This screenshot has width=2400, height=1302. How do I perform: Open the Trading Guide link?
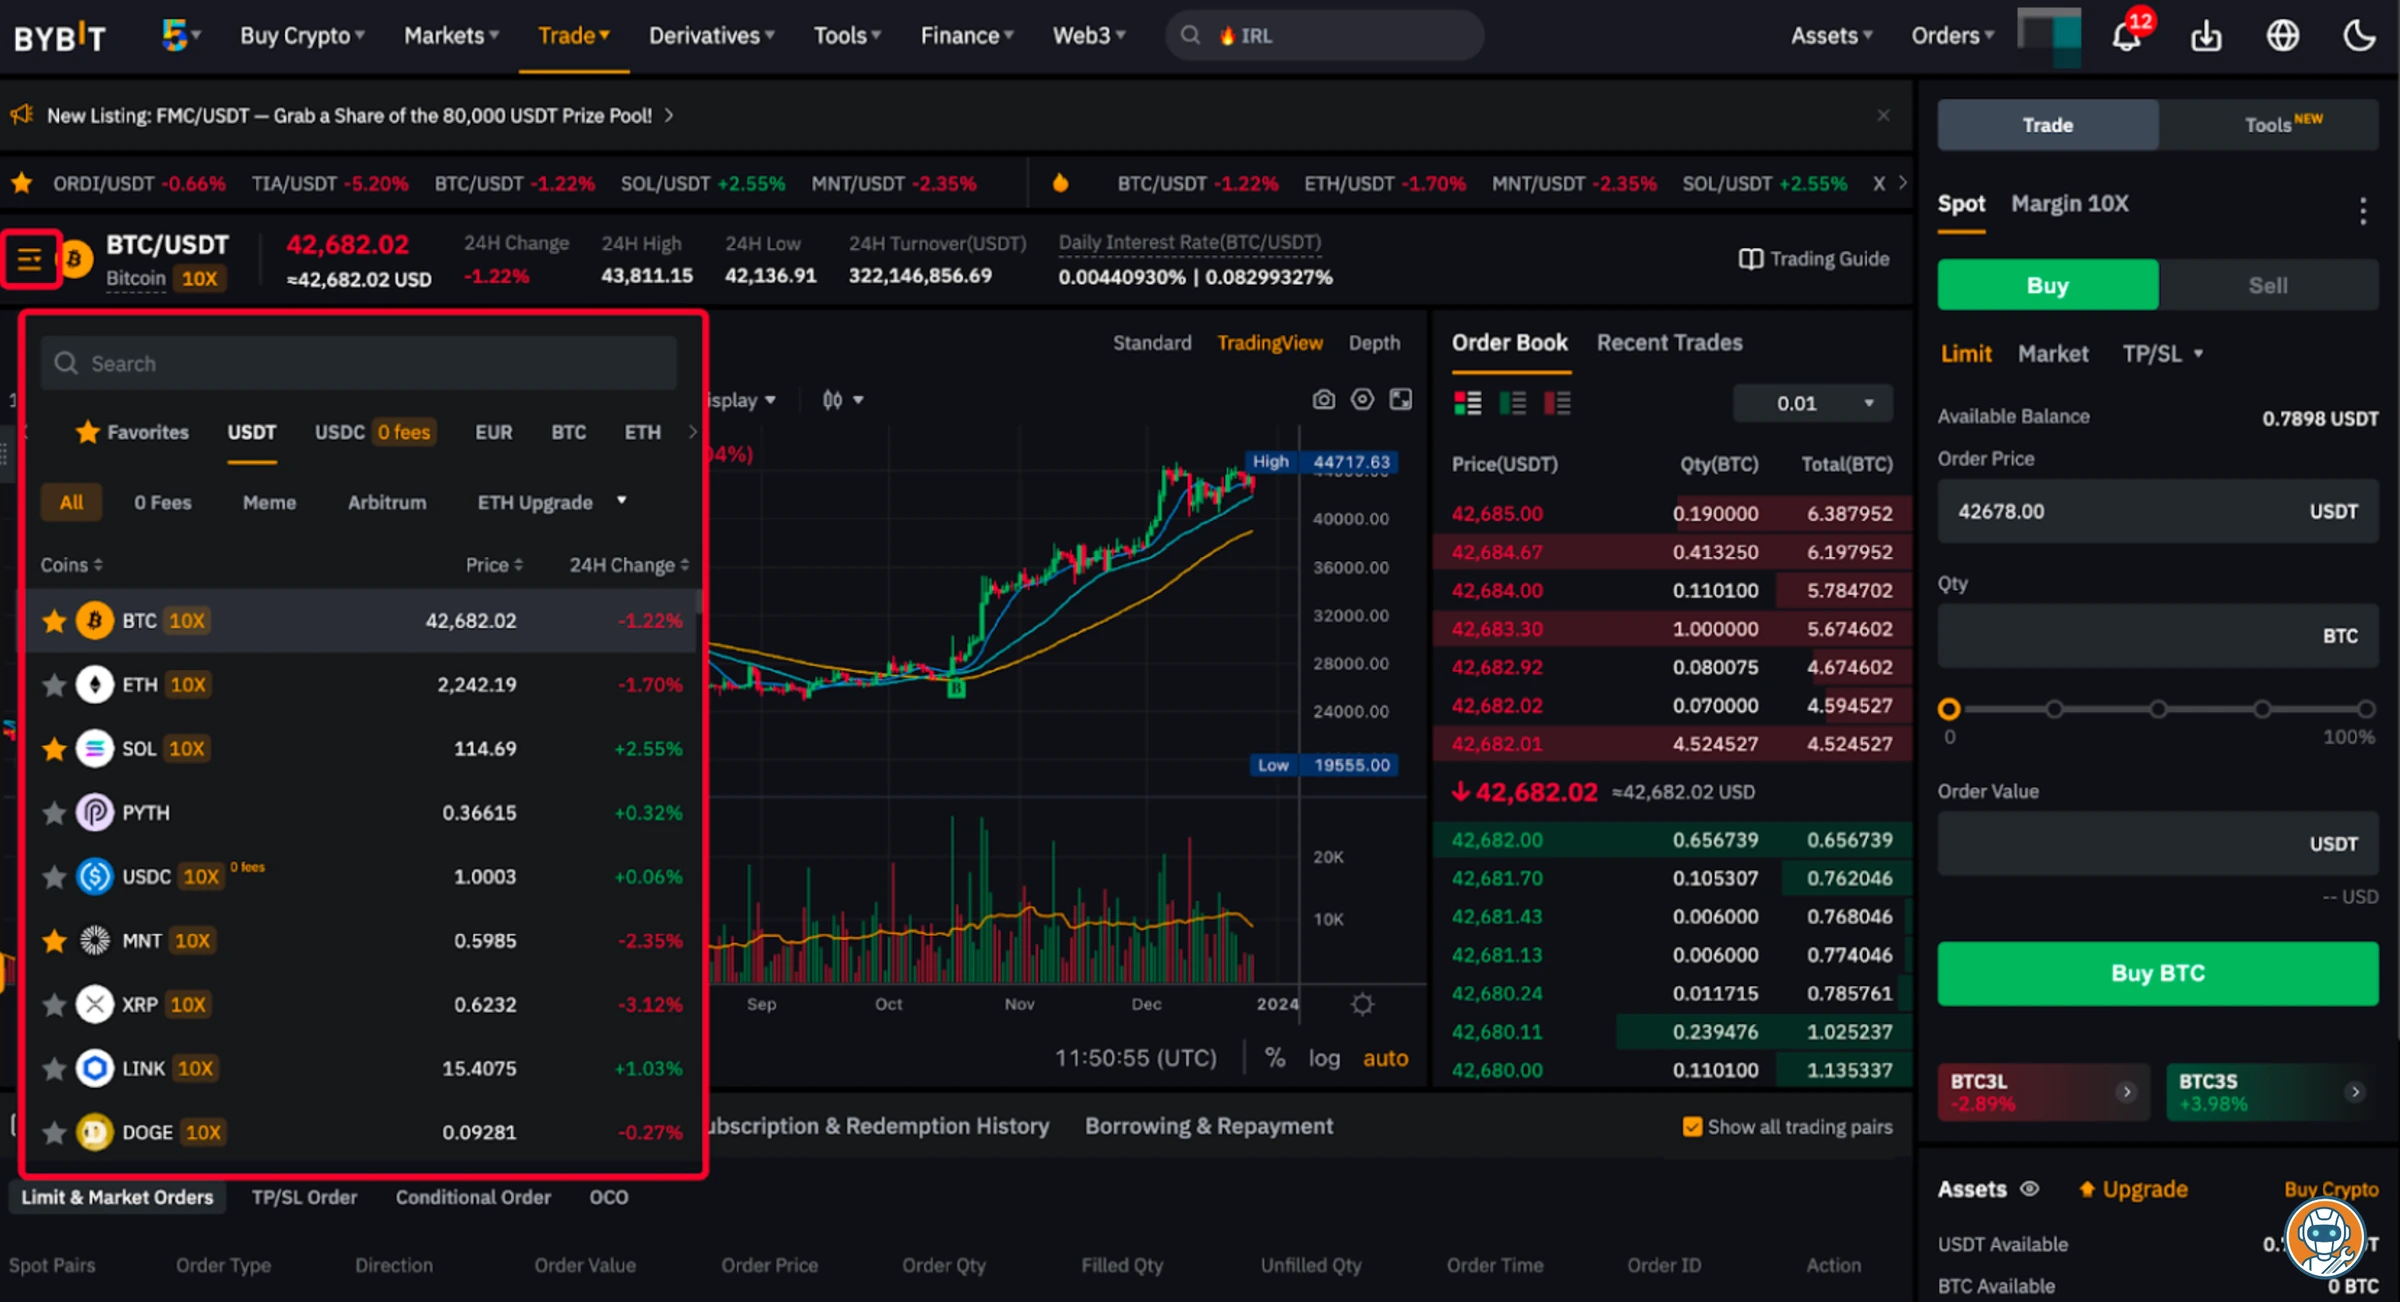click(1812, 258)
